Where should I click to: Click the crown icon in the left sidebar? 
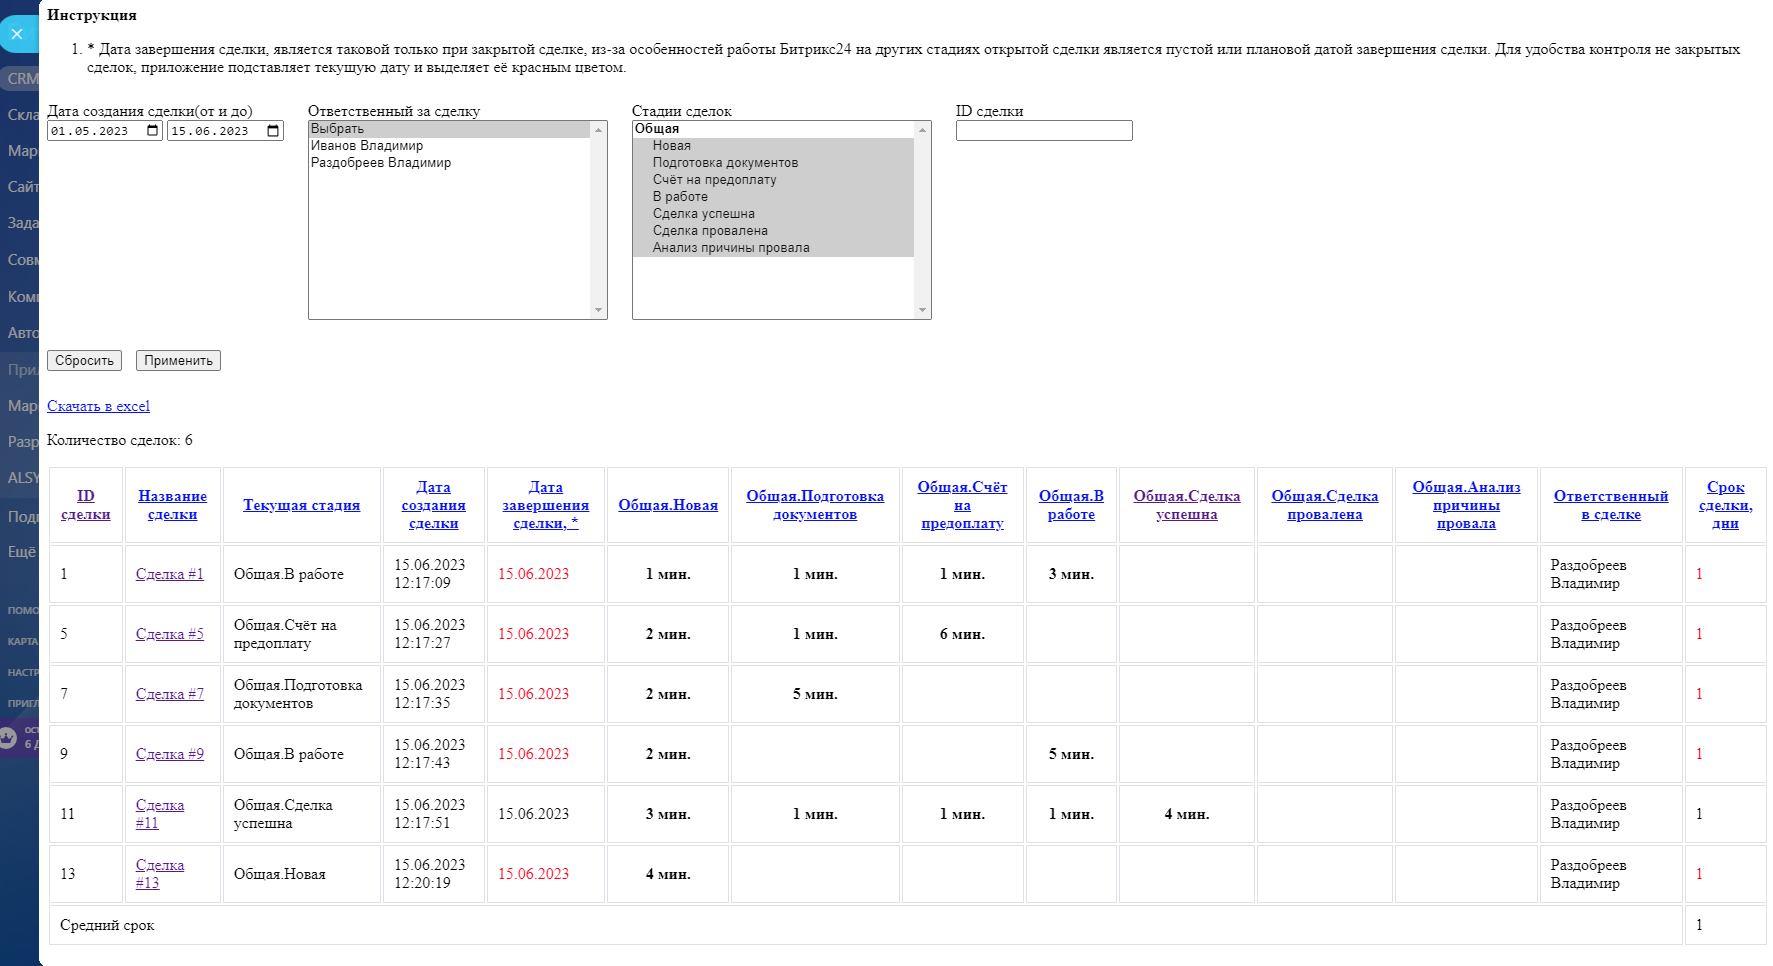coord(8,738)
